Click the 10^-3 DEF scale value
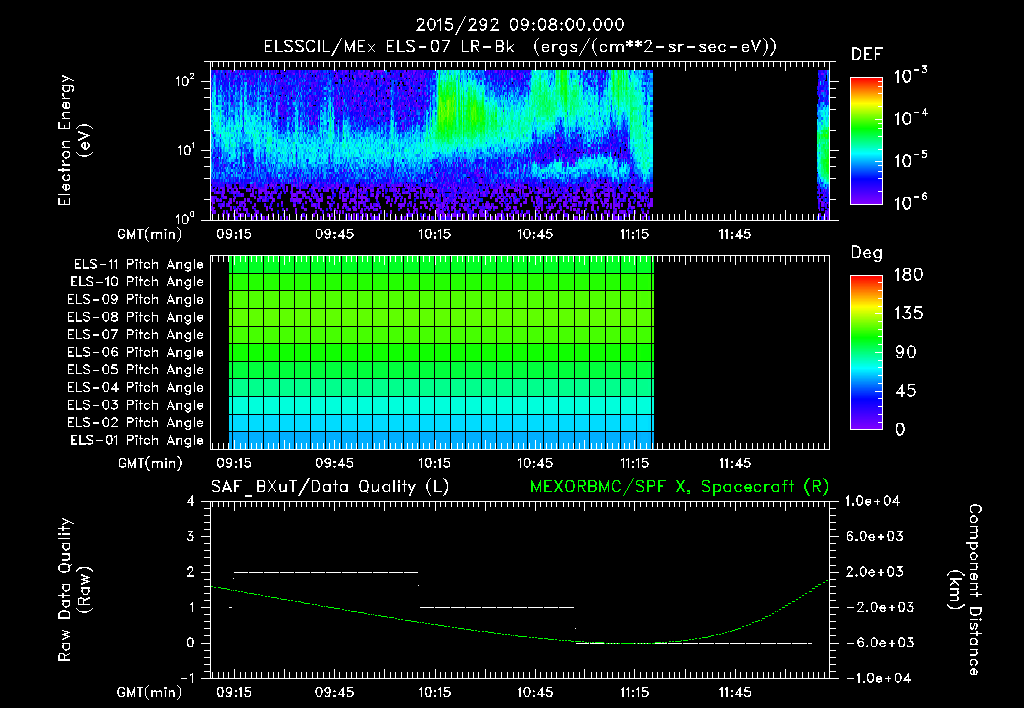 click(x=911, y=76)
